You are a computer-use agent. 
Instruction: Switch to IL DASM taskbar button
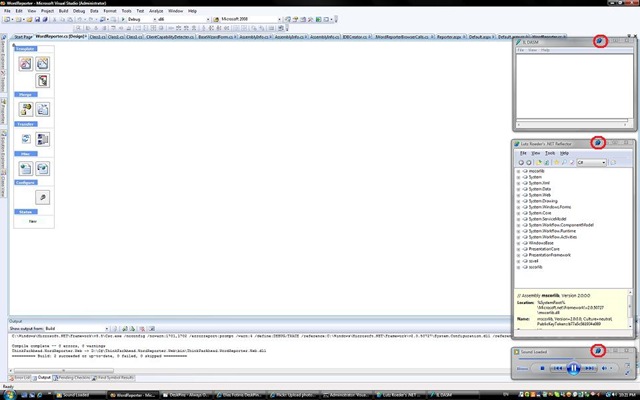pos(452,395)
